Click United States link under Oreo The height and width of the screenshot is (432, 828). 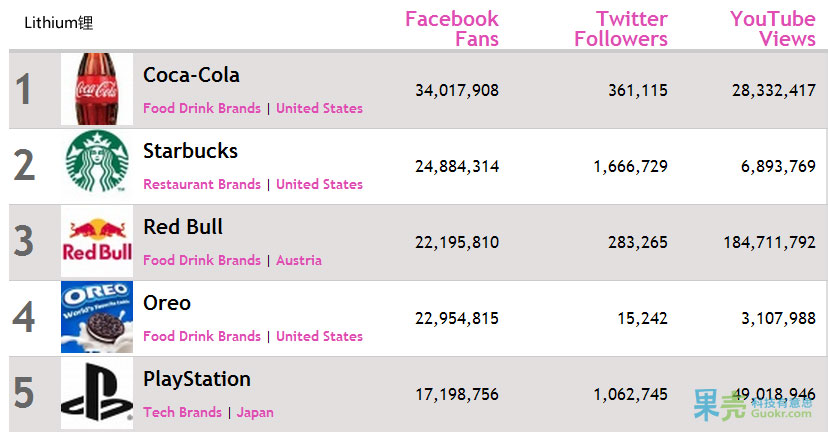pos(319,336)
